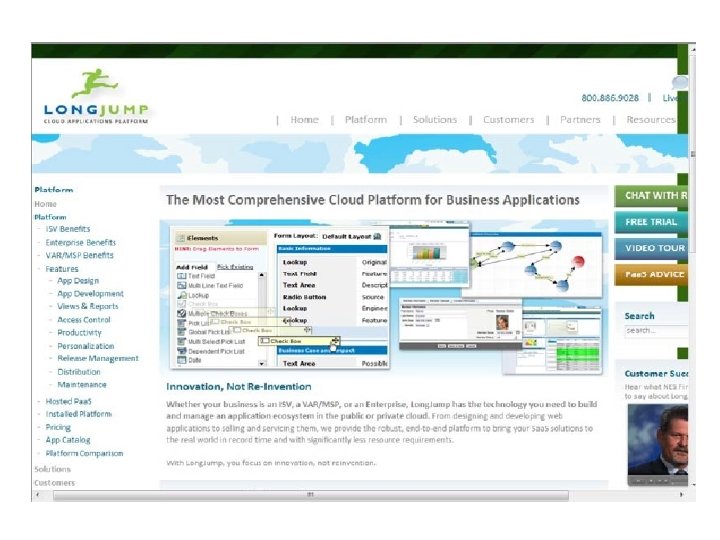Play the customer success video thumbnail
Image resolution: width=720 pixels, height=540 pixels.
[x=658, y=444]
